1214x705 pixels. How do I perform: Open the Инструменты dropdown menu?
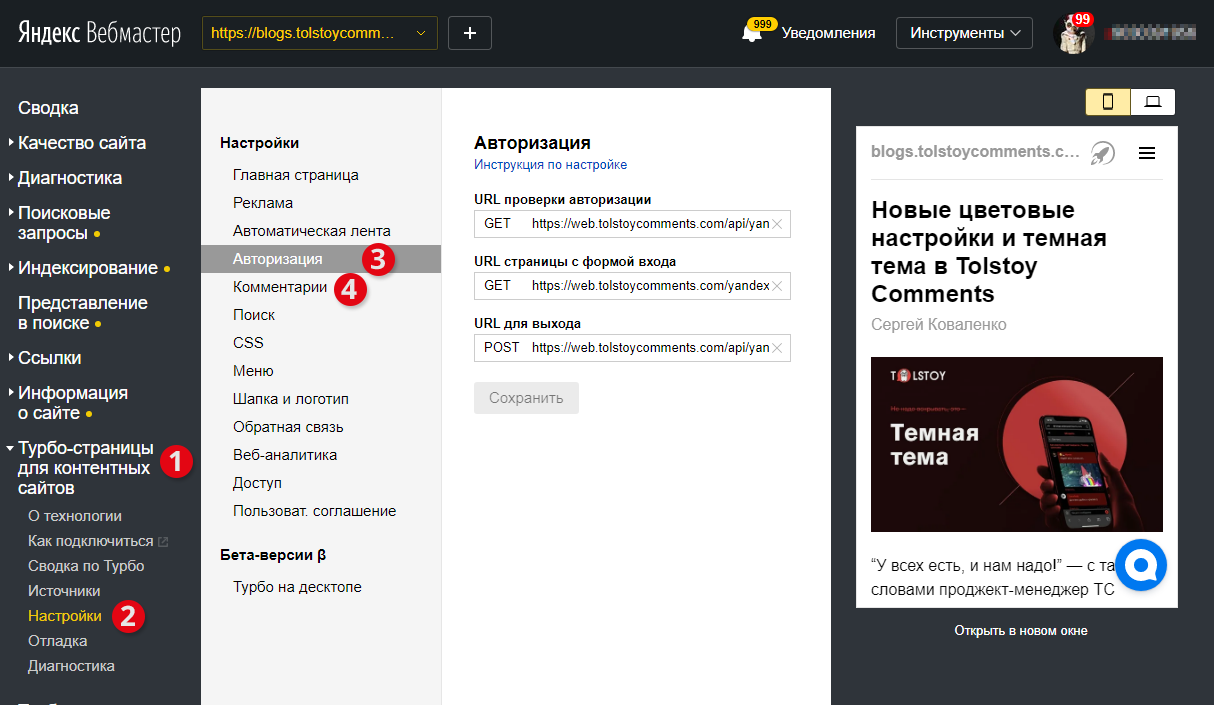965,33
